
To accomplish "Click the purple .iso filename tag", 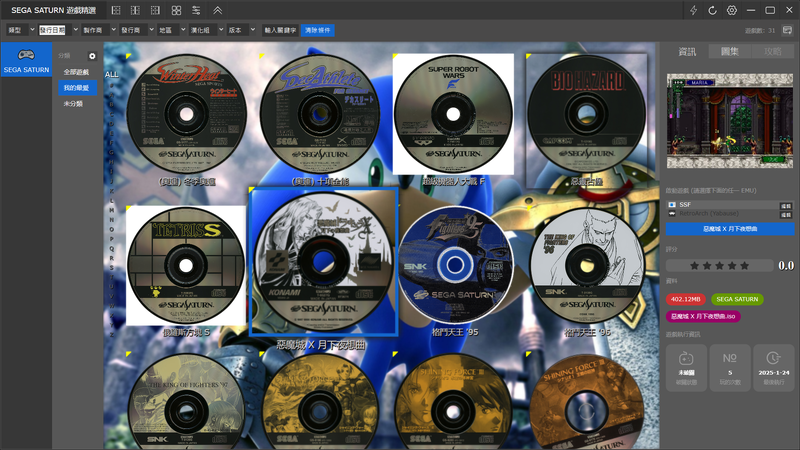I will pyautogui.click(x=703, y=316).
